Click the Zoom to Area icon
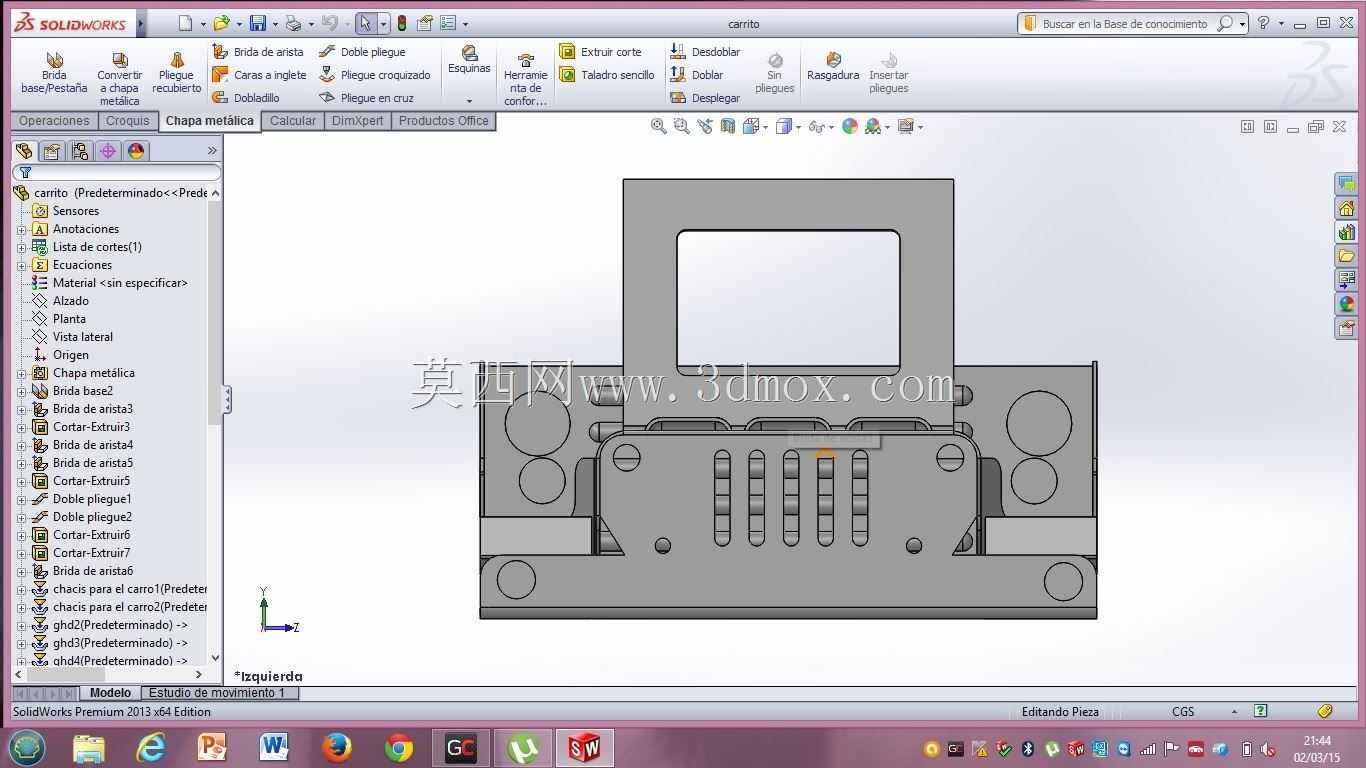 click(682, 126)
